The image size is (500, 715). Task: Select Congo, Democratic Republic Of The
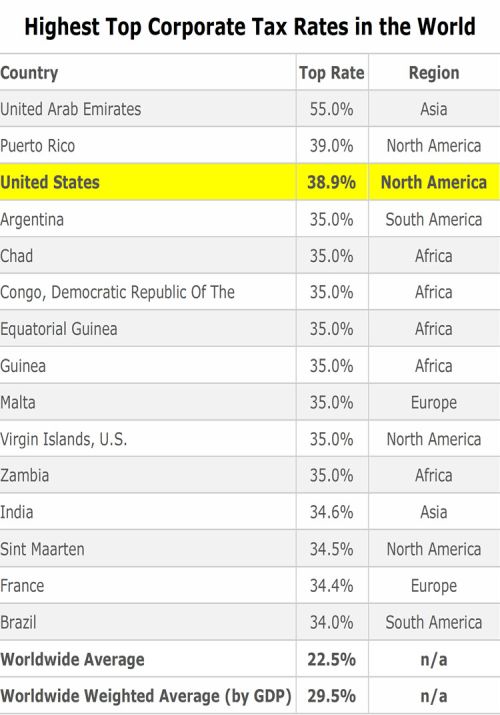118,292
